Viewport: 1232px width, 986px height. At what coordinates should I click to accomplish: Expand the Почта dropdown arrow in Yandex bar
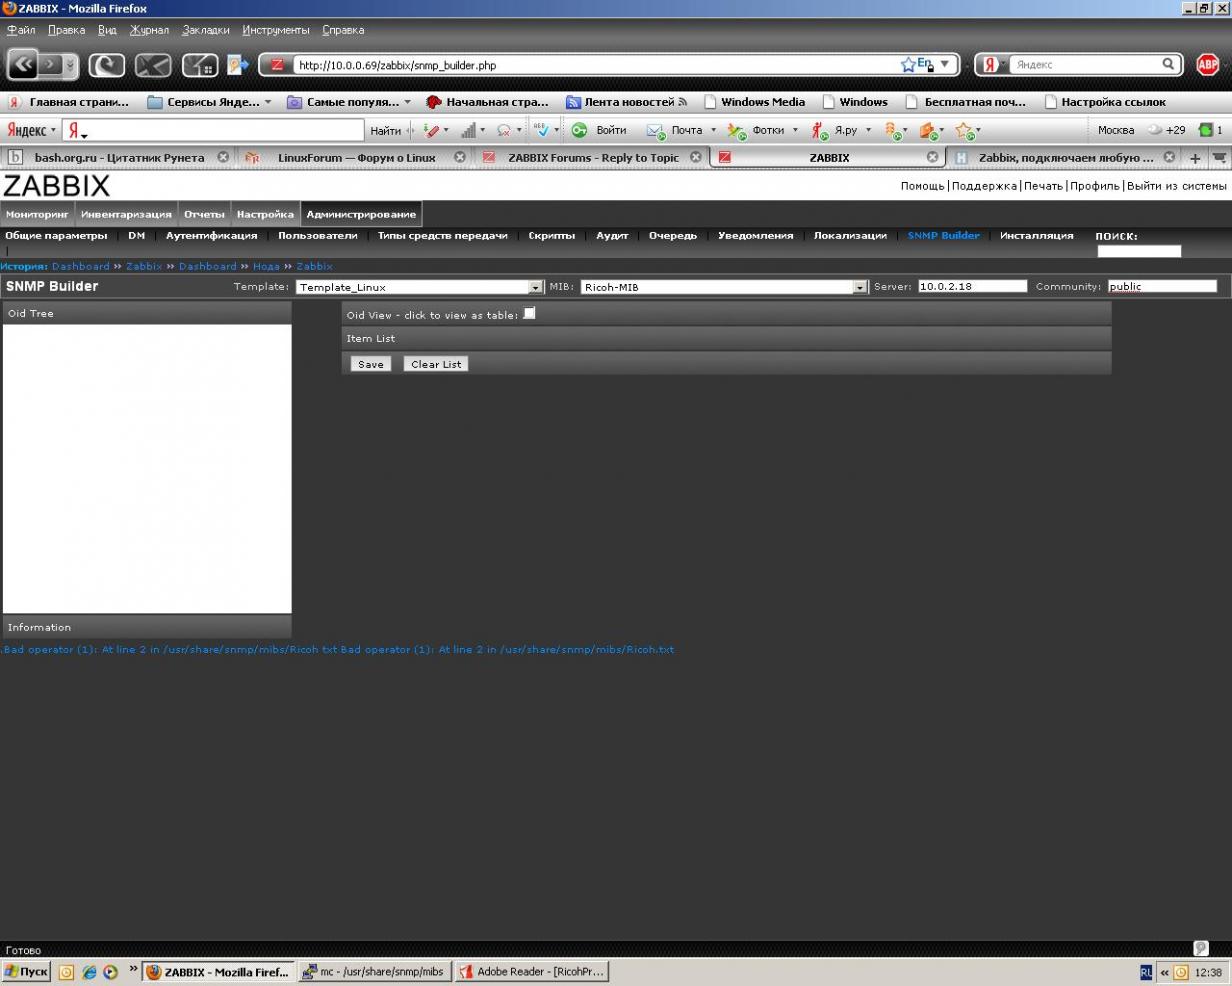pyautogui.click(x=713, y=130)
